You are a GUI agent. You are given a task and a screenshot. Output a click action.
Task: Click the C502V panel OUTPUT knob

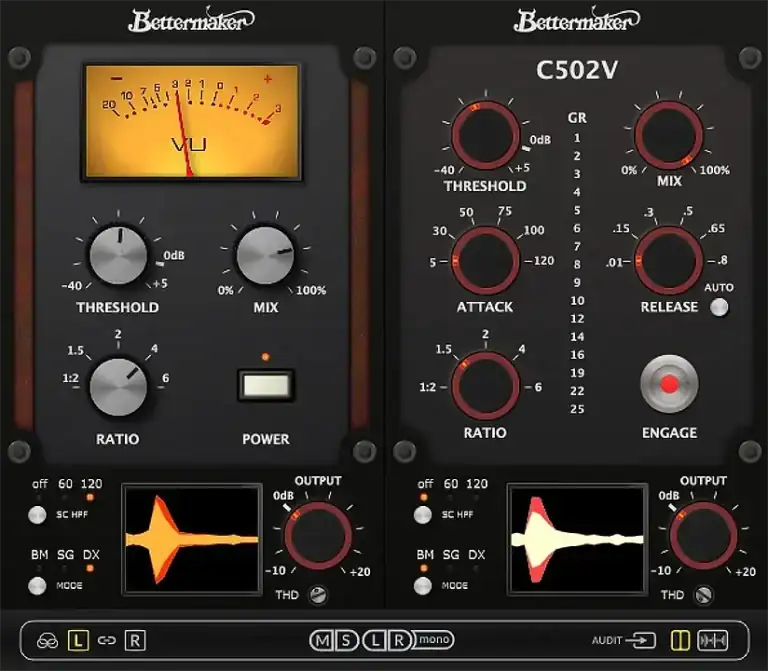tap(703, 535)
